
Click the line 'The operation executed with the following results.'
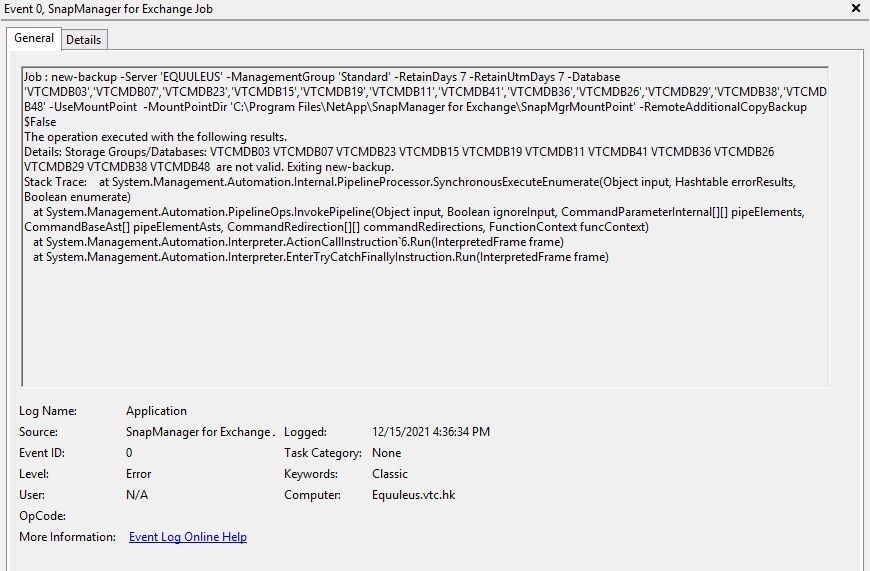coord(155,137)
